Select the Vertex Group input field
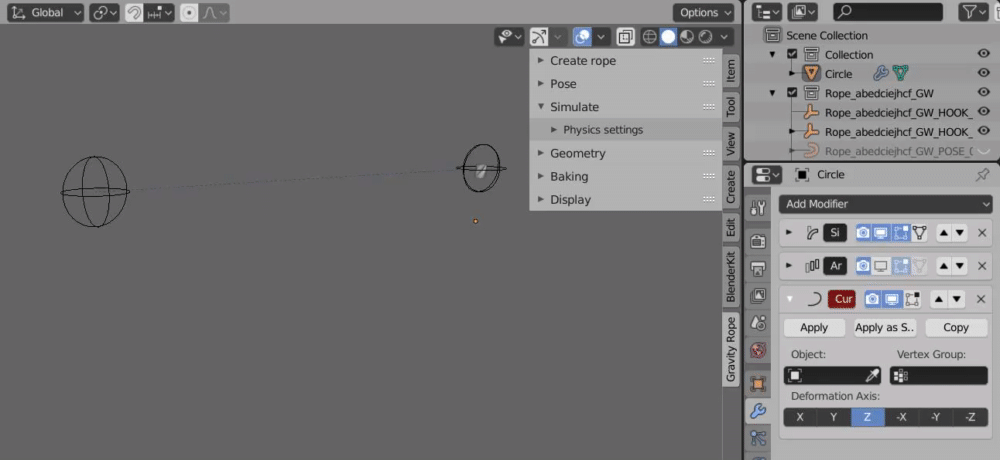Screen dimensions: 1000x460 [x=939, y=376]
